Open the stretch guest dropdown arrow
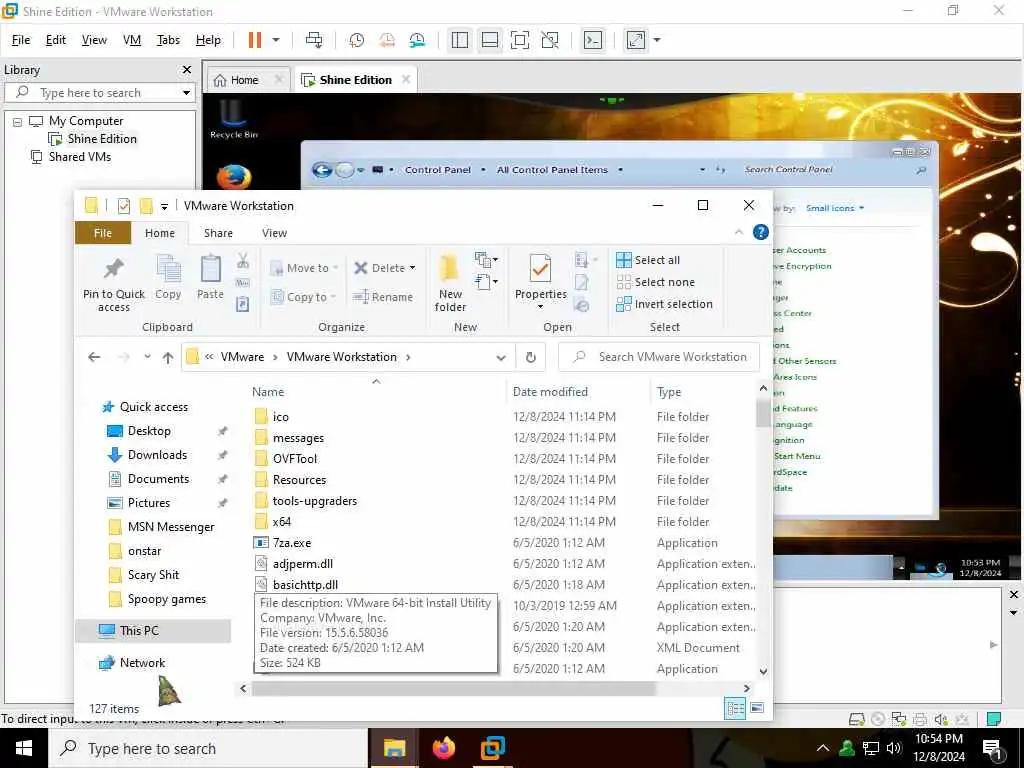The height and width of the screenshot is (768, 1024). 657,40
